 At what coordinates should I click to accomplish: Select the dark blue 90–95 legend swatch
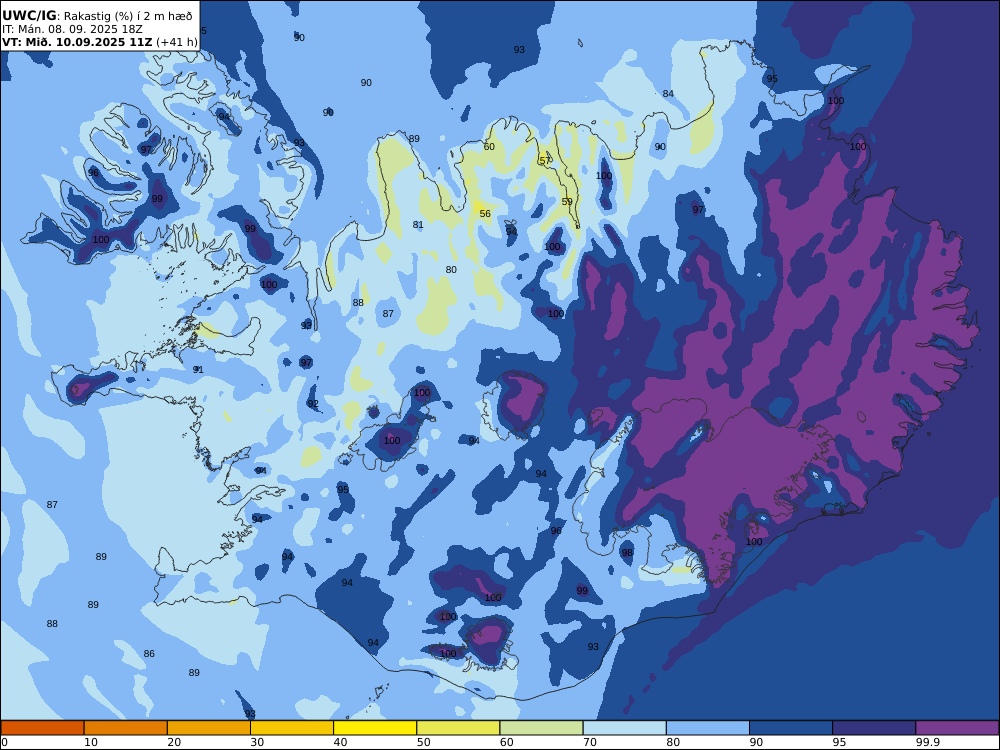click(791, 728)
